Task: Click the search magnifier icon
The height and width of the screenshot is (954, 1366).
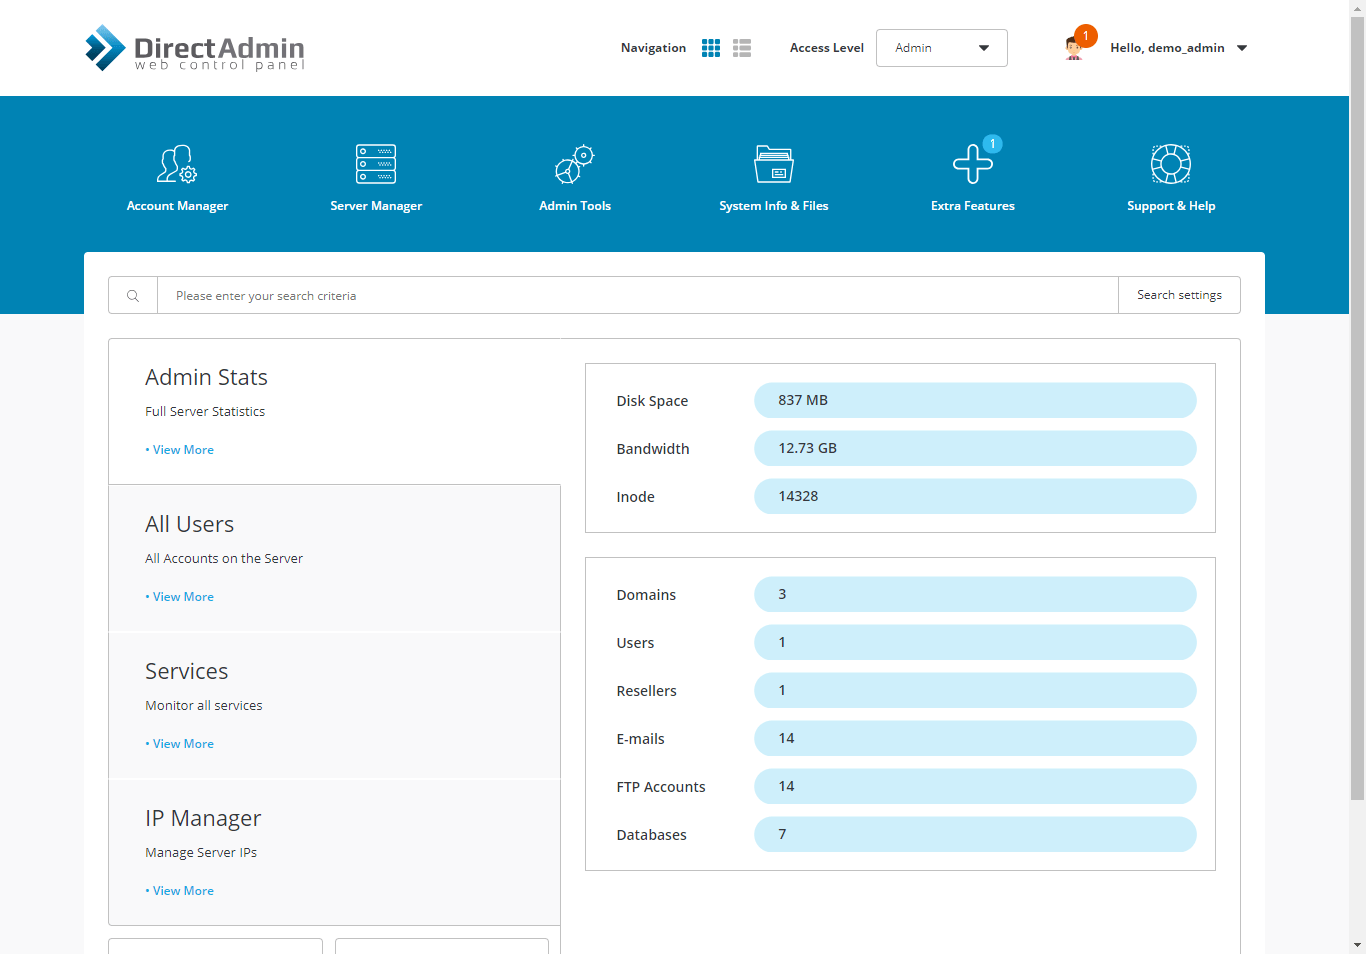Action: (133, 296)
